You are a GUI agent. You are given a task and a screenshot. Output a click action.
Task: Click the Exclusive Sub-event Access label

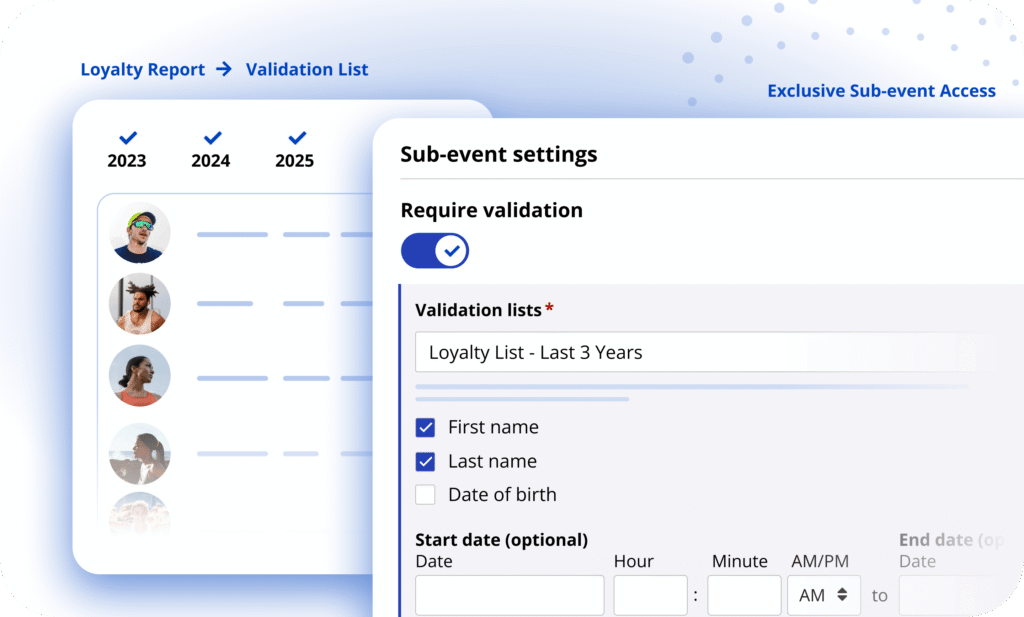[881, 91]
